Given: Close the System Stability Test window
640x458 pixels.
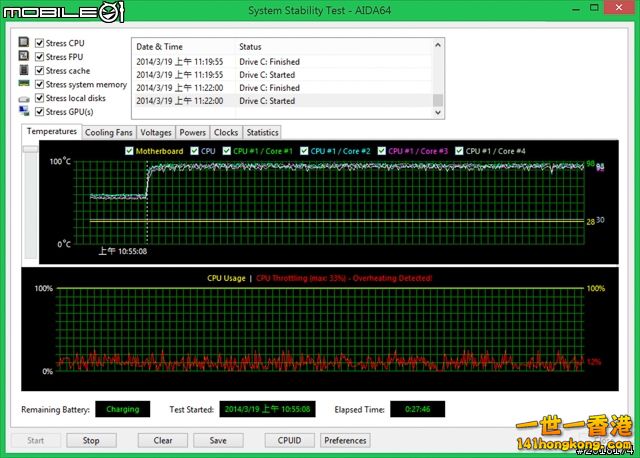Looking at the screenshot, I should tap(619, 8).
